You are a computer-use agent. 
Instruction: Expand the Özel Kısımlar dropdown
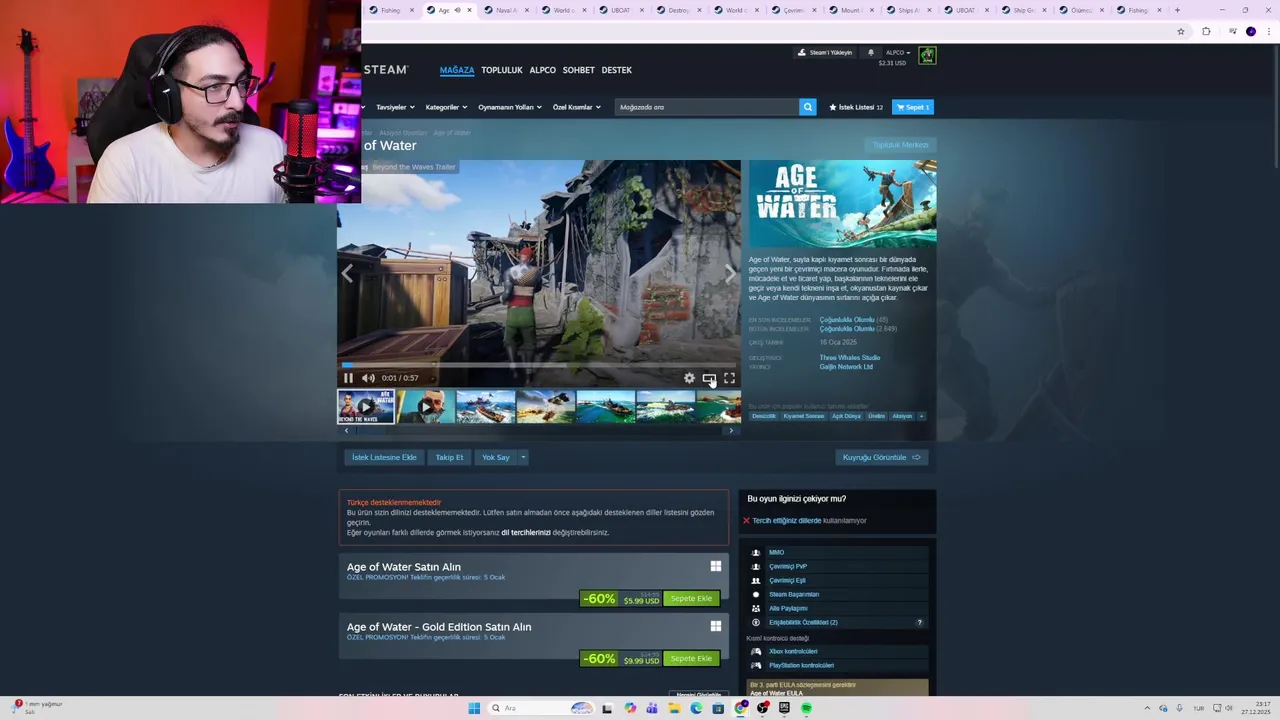pos(577,107)
